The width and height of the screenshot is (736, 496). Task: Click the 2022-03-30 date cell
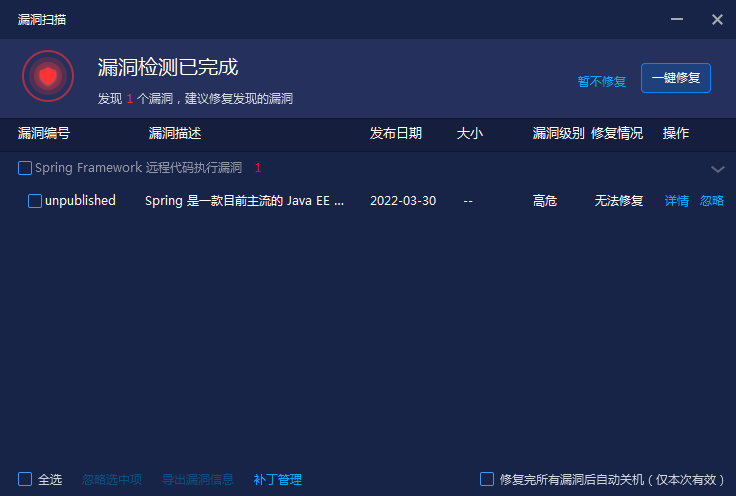pos(403,201)
